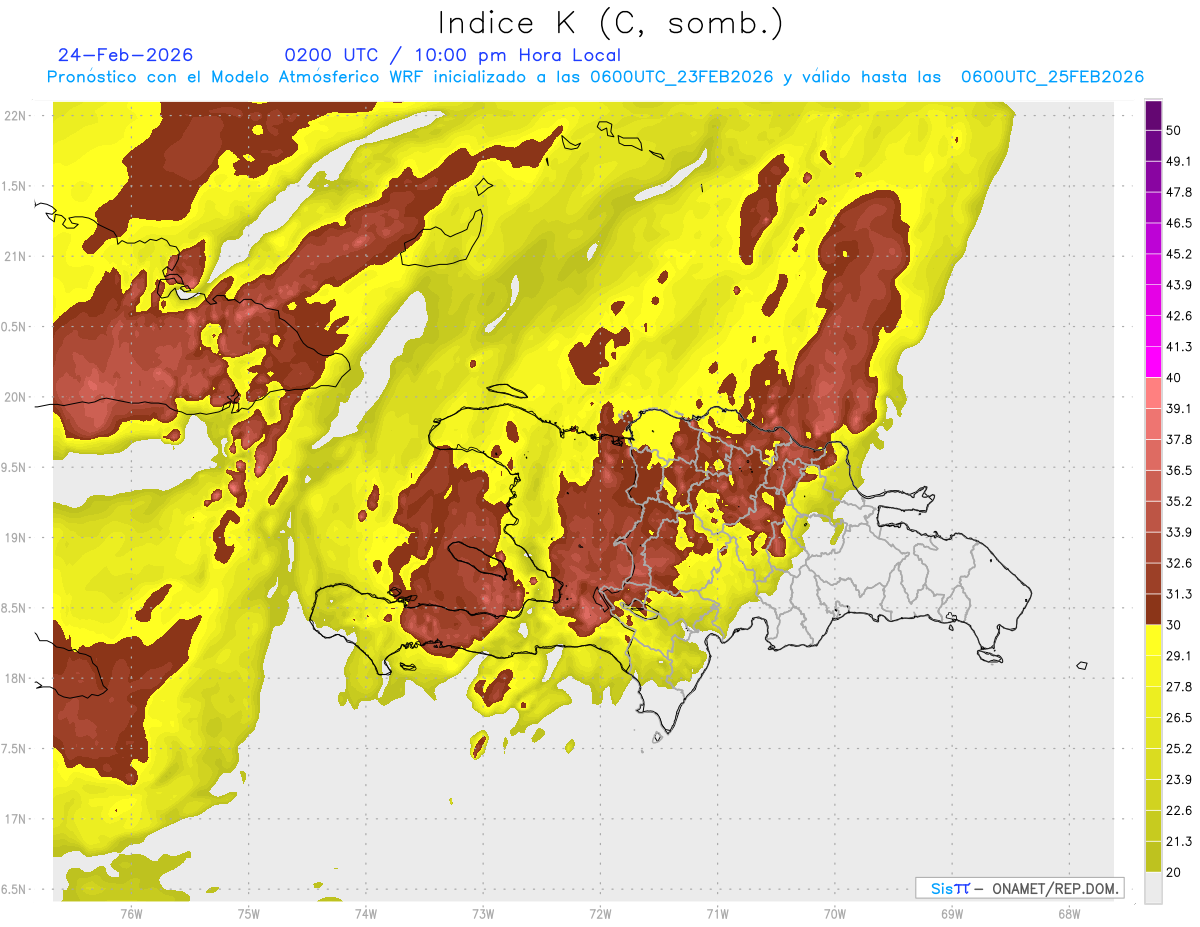Click the colorbar value "39.1"
Viewport: 1200px width, 927px height.
click(1178, 409)
